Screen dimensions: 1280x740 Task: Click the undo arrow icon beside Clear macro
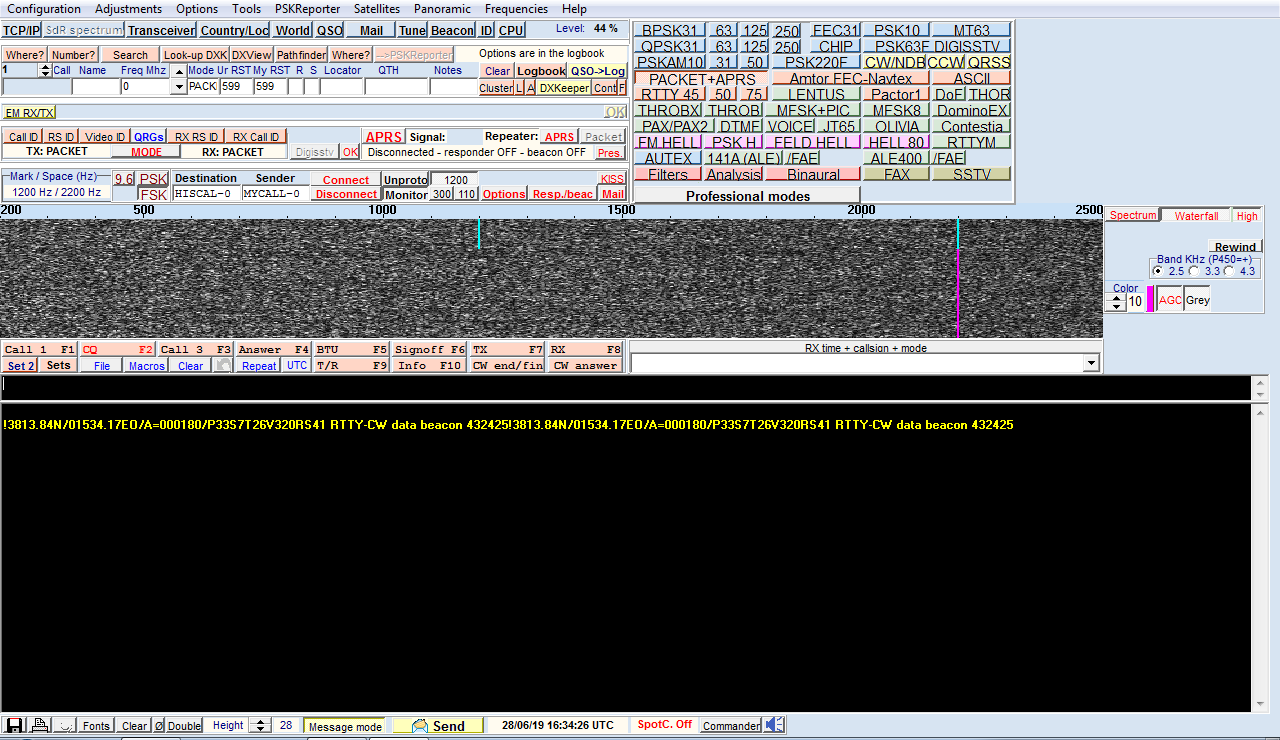pos(223,366)
